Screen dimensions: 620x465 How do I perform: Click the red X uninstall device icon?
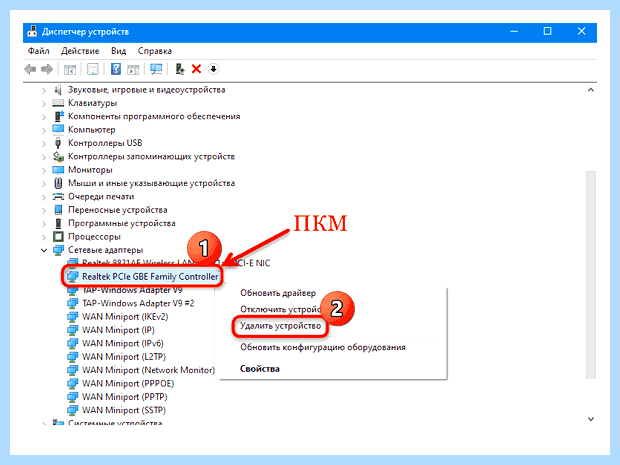point(197,69)
